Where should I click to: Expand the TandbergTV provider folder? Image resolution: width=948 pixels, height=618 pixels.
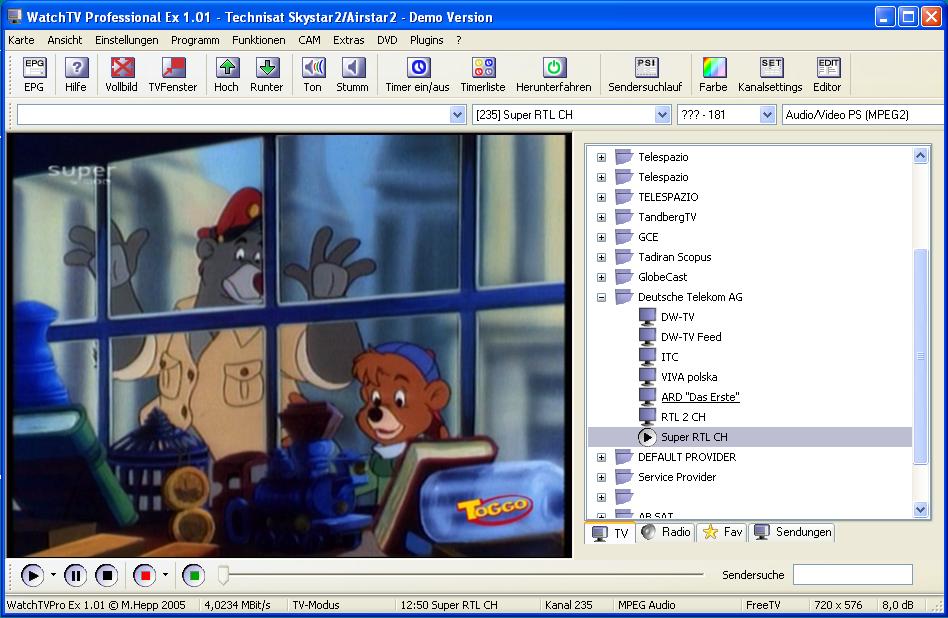pyautogui.click(x=601, y=217)
